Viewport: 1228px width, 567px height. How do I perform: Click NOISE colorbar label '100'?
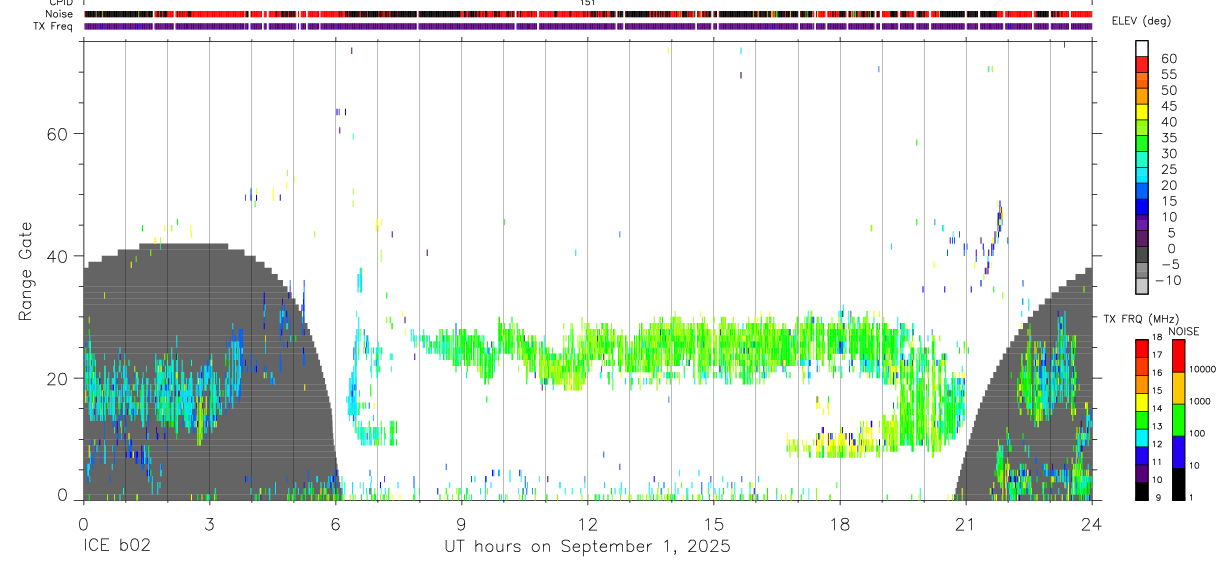pyautogui.click(x=1198, y=434)
